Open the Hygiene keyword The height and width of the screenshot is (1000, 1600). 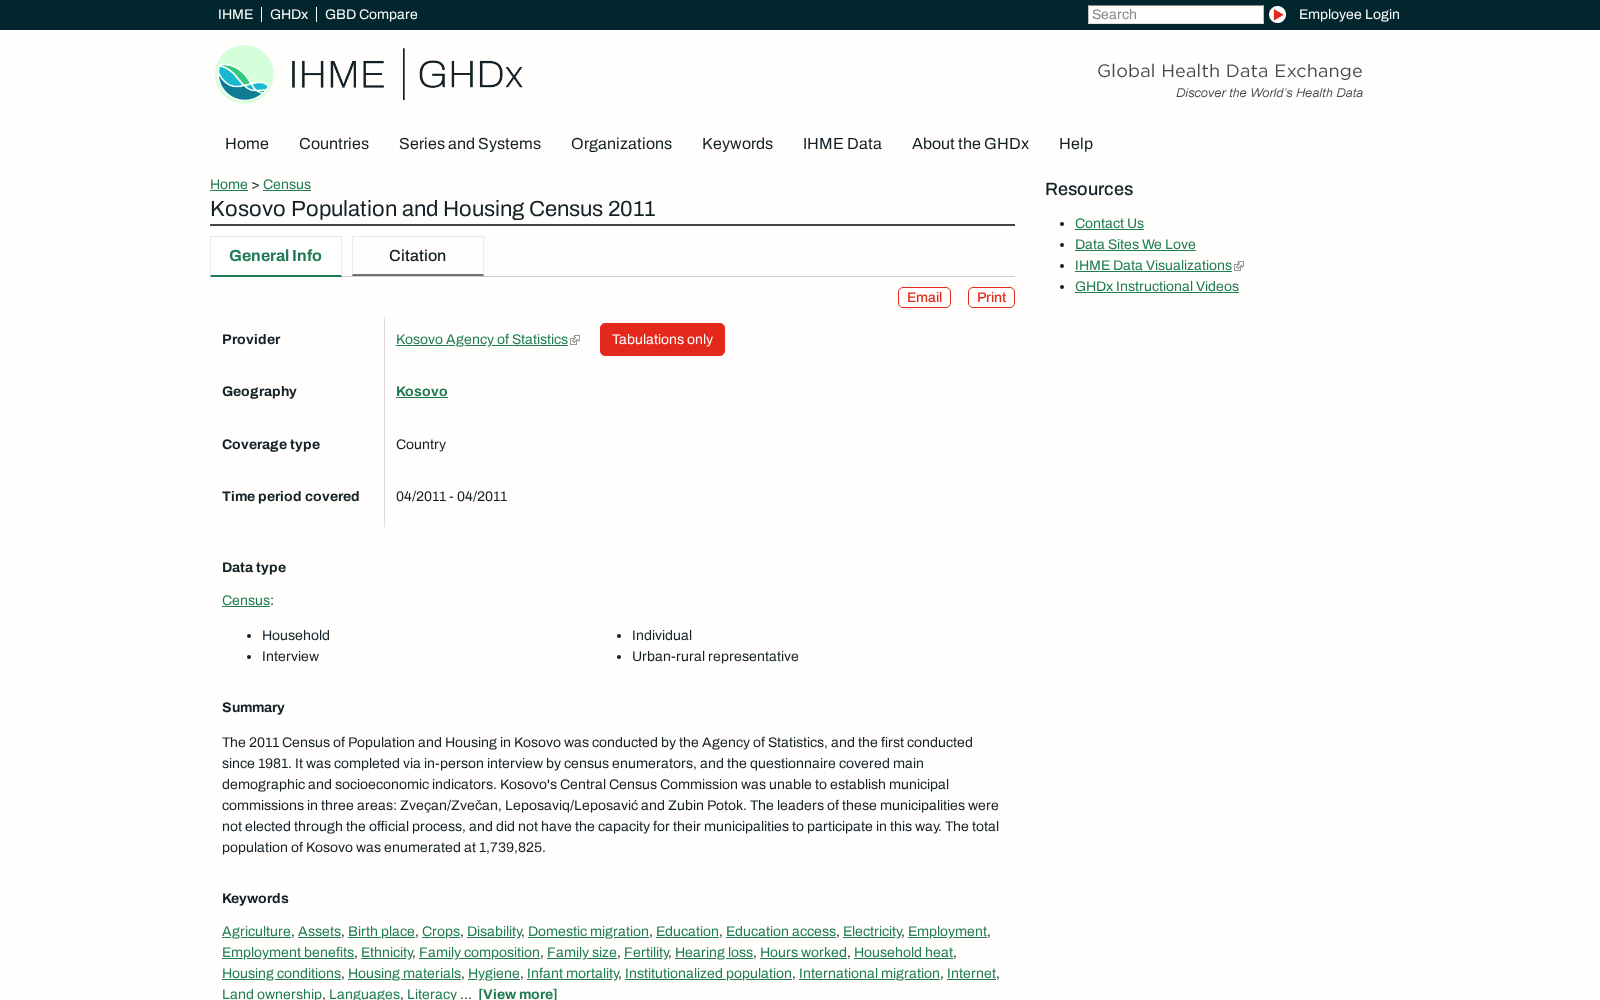[x=494, y=974]
